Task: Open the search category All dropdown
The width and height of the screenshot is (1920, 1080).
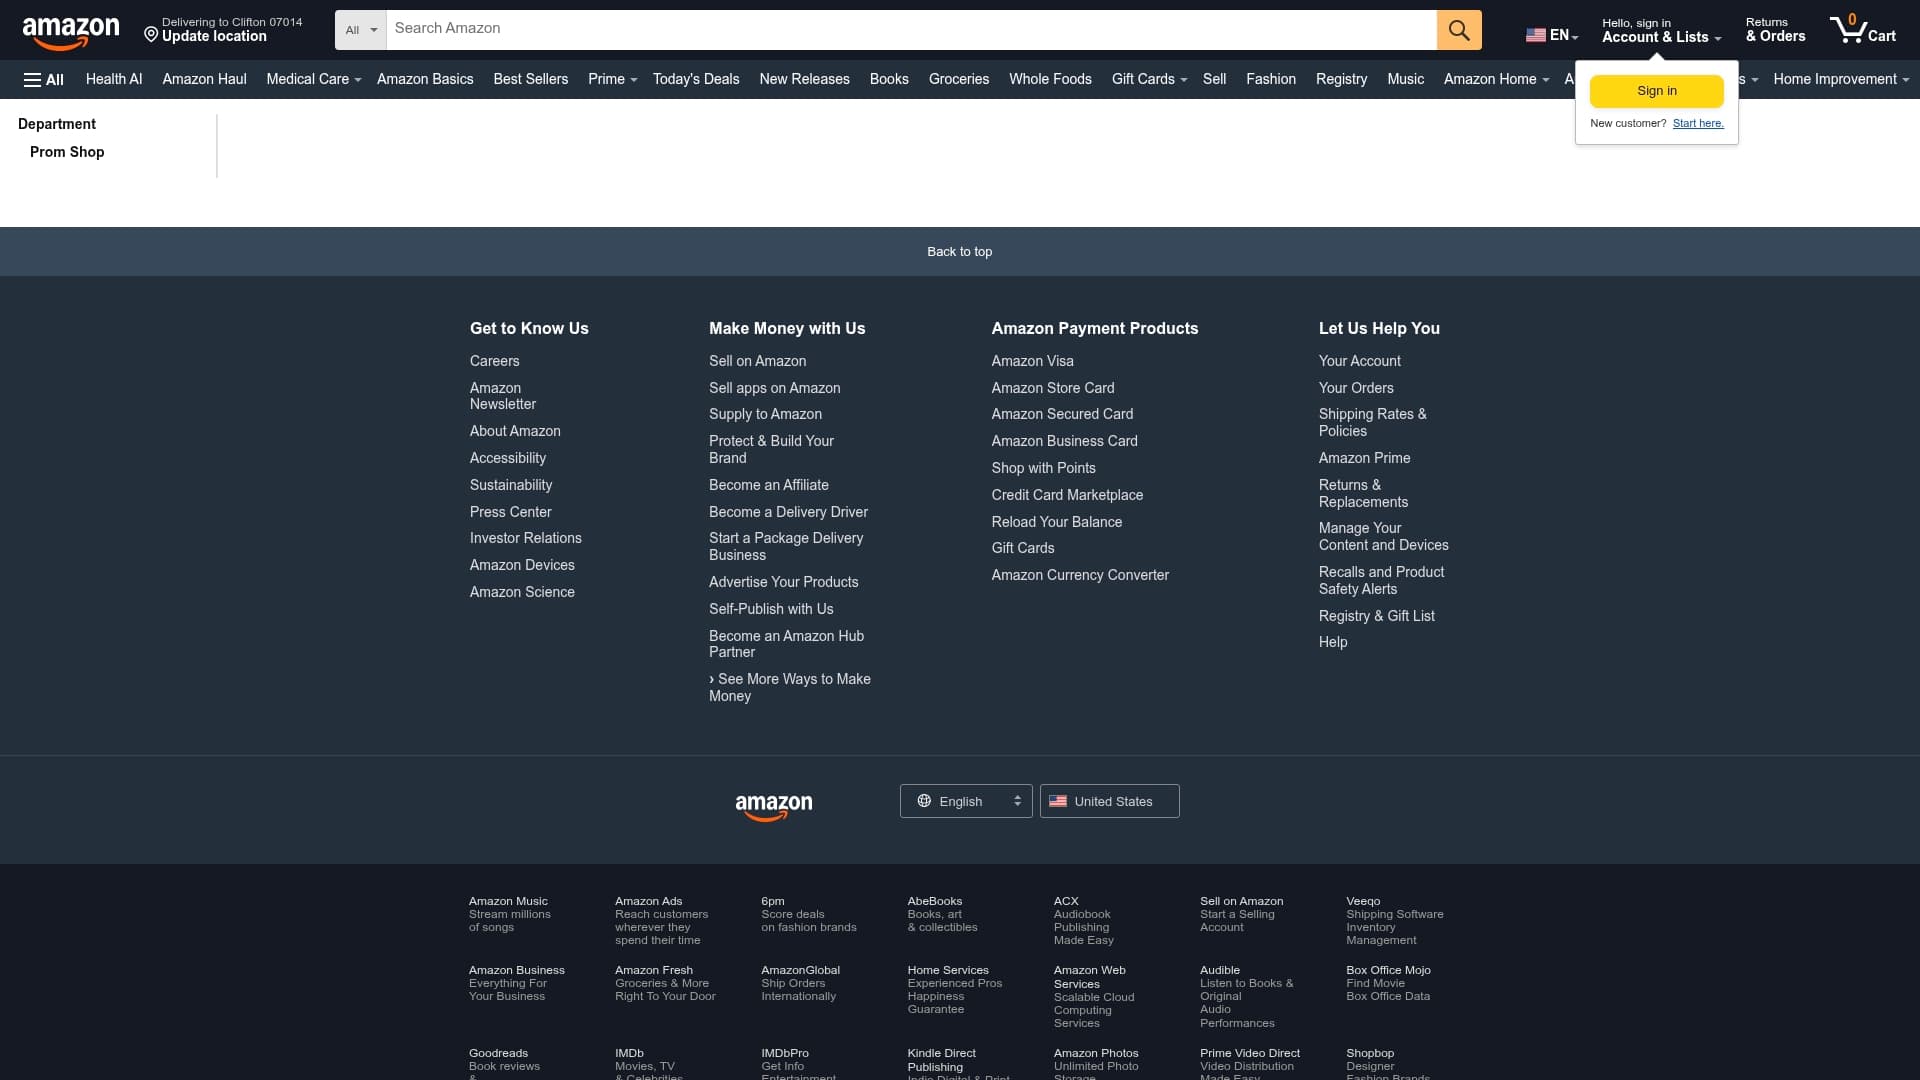Action: pos(361,30)
